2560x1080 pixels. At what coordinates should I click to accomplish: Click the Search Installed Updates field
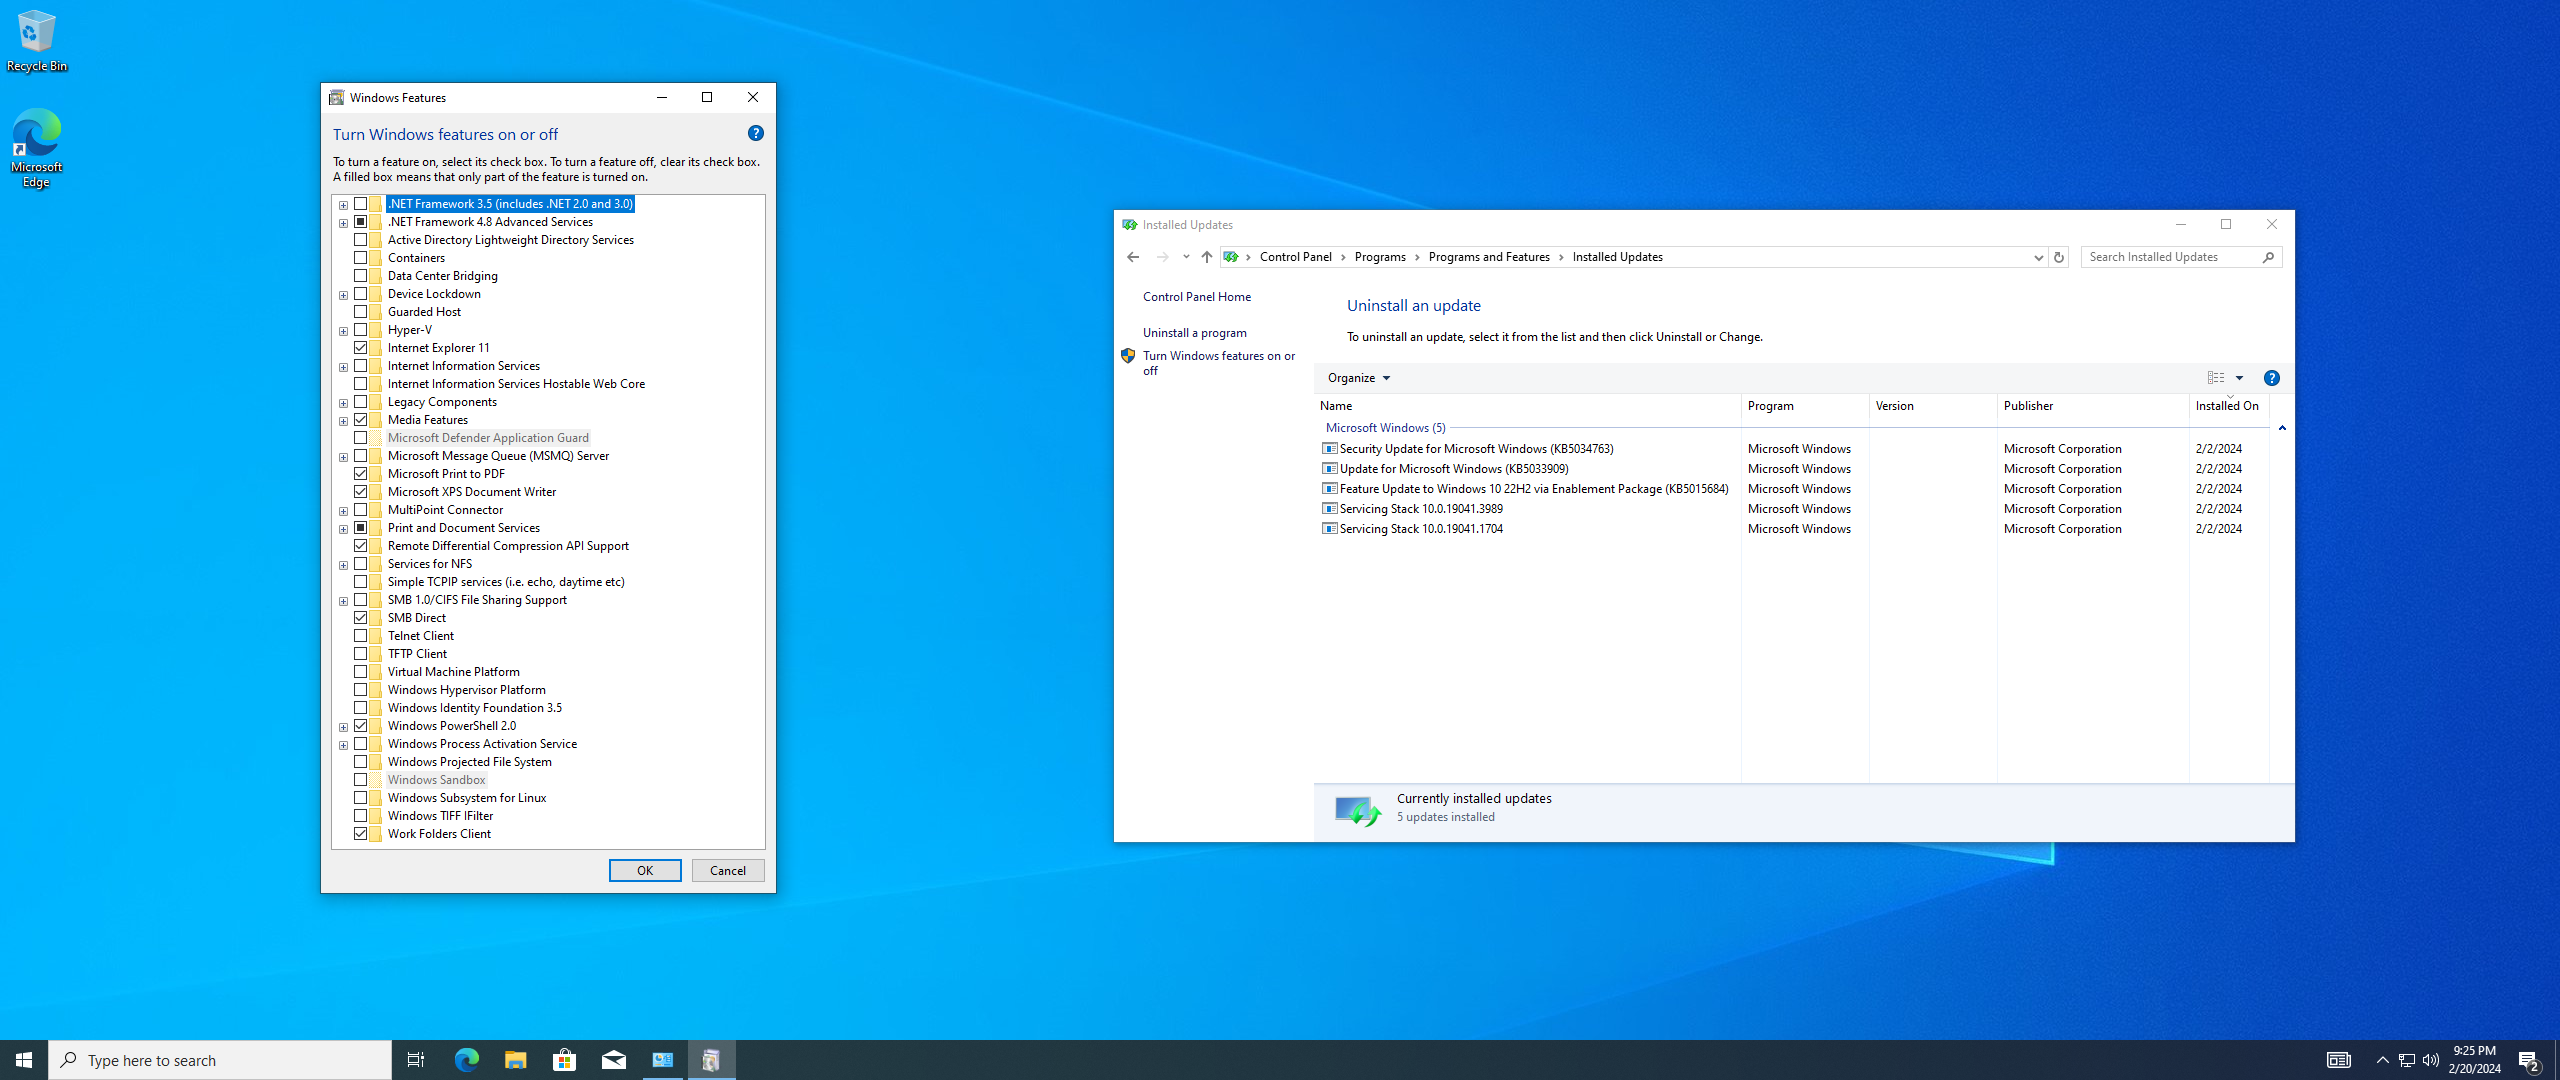click(2170, 257)
